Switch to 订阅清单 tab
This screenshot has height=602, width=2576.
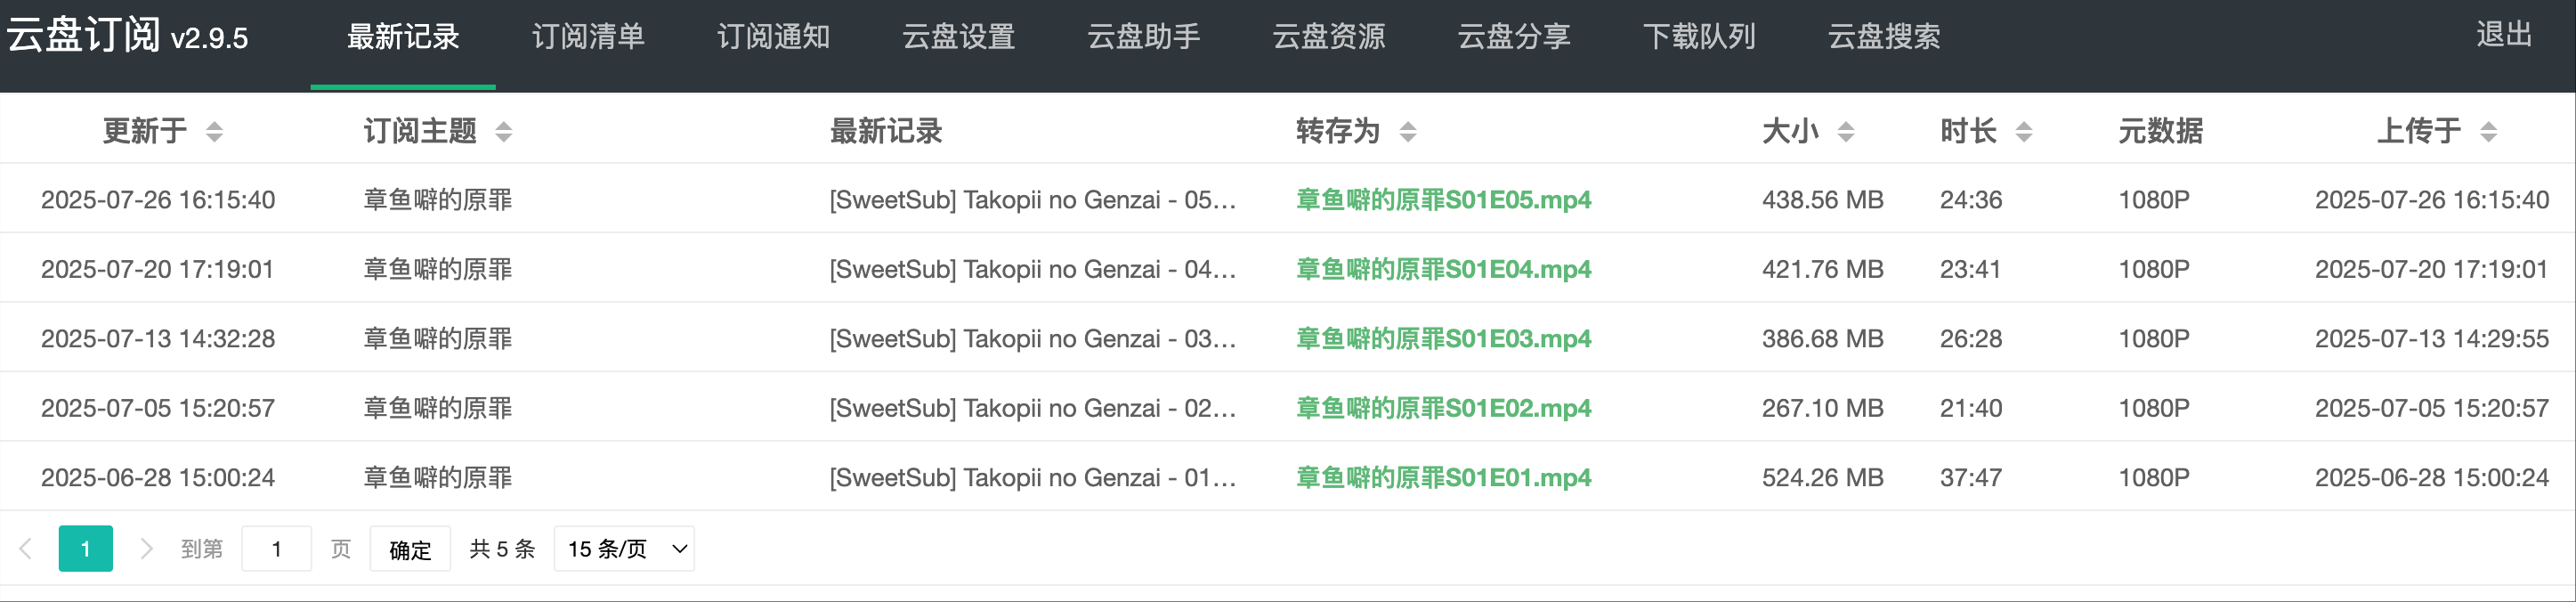click(588, 37)
